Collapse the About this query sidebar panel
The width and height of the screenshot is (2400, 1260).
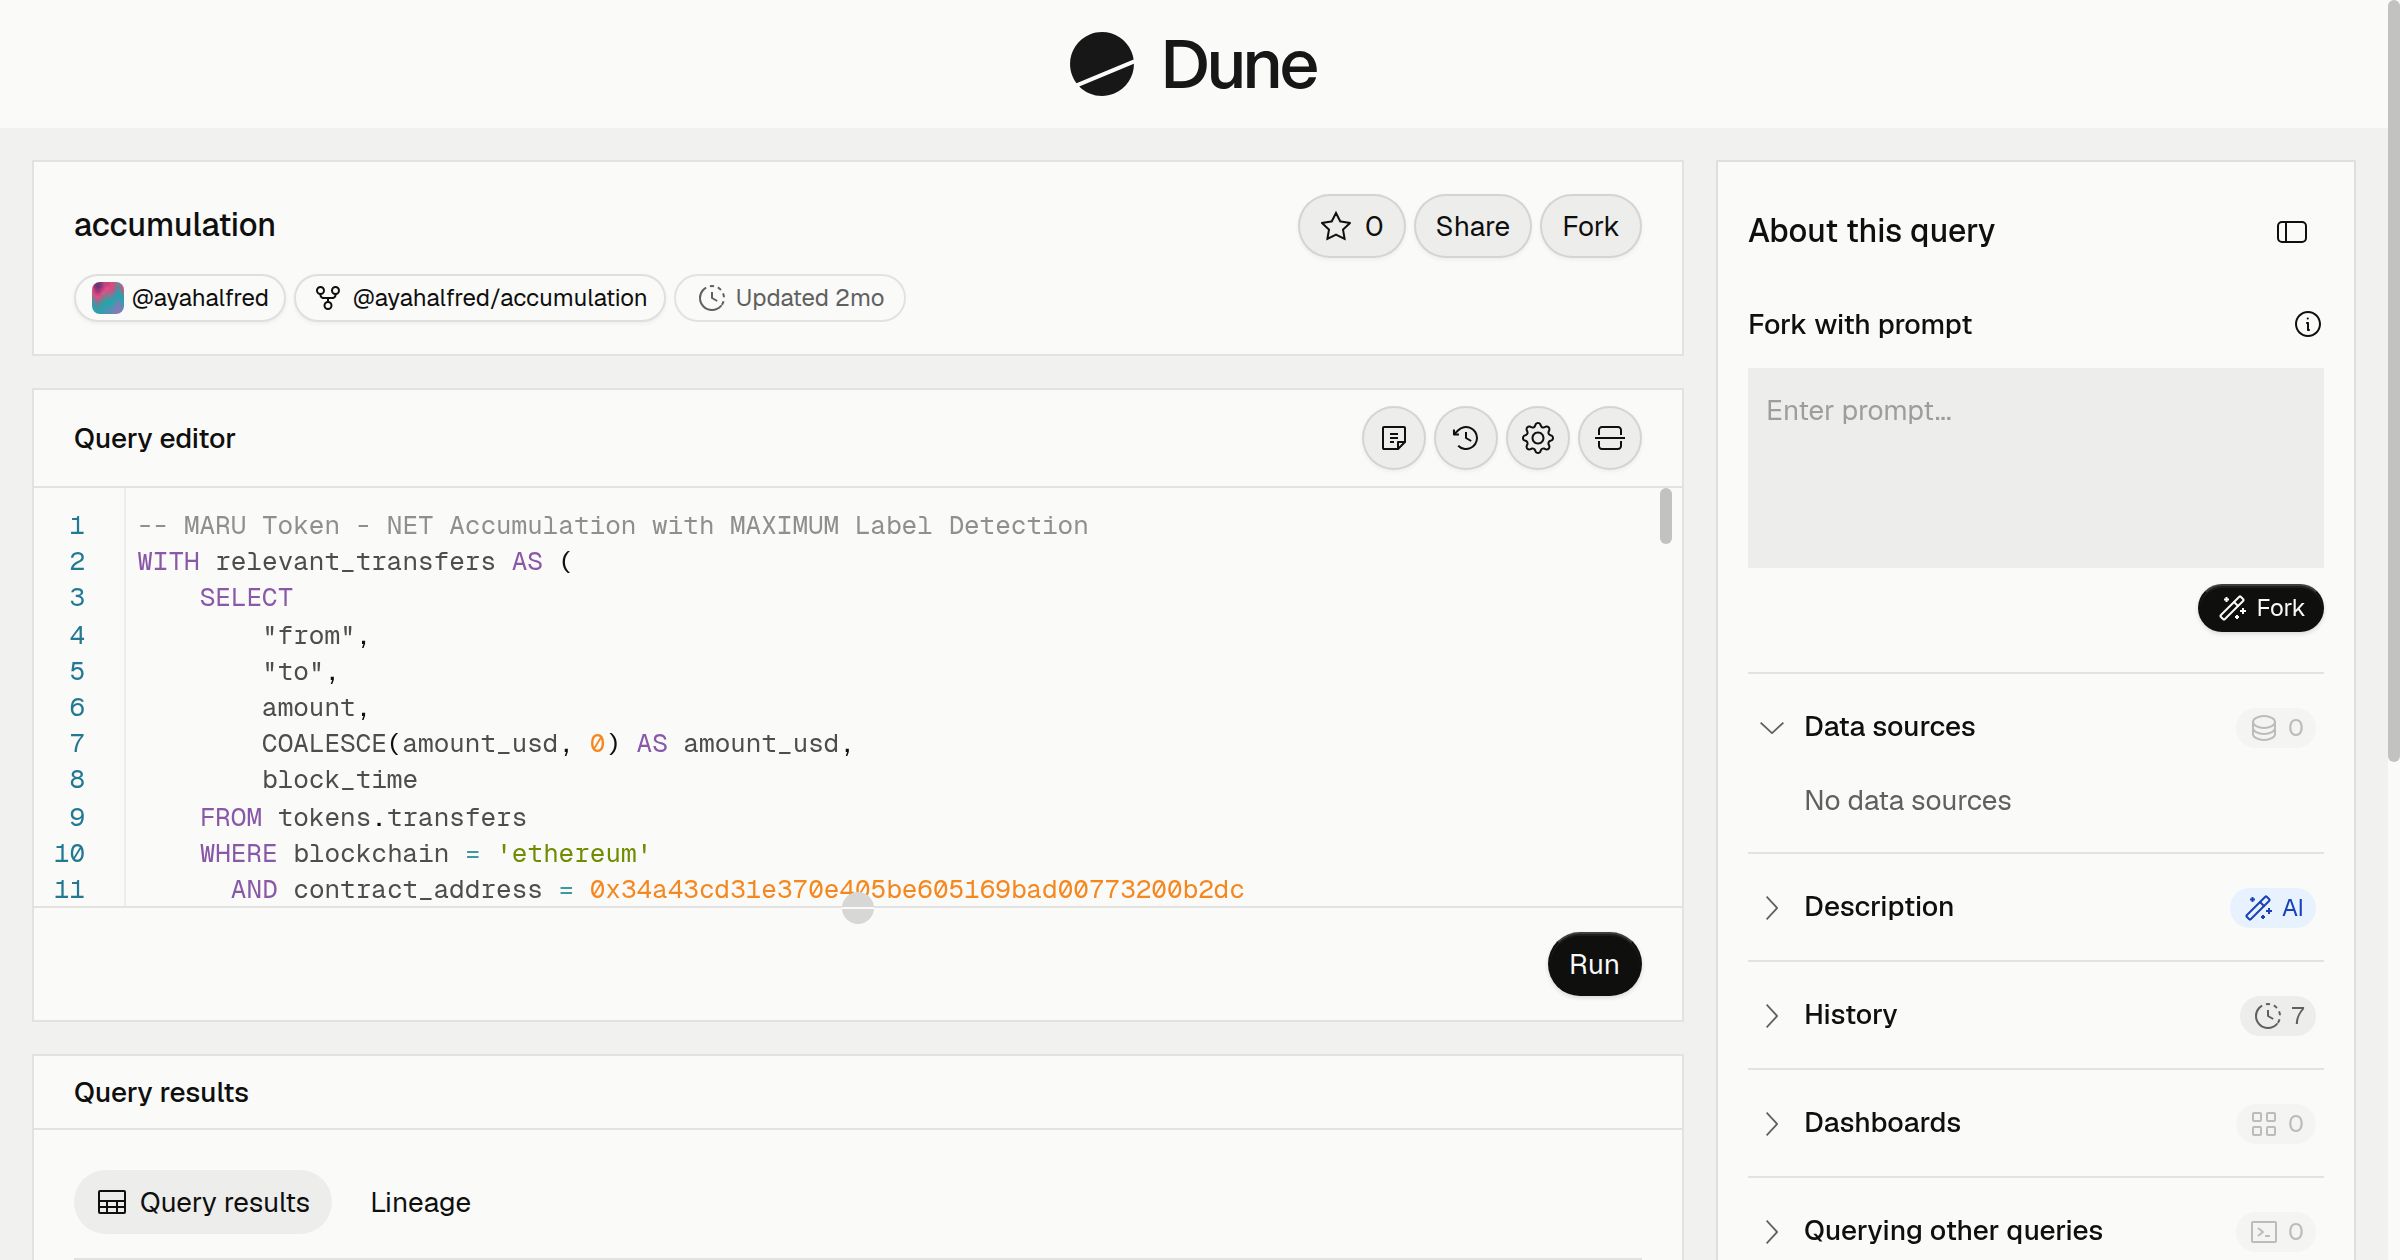[2291, 232]
